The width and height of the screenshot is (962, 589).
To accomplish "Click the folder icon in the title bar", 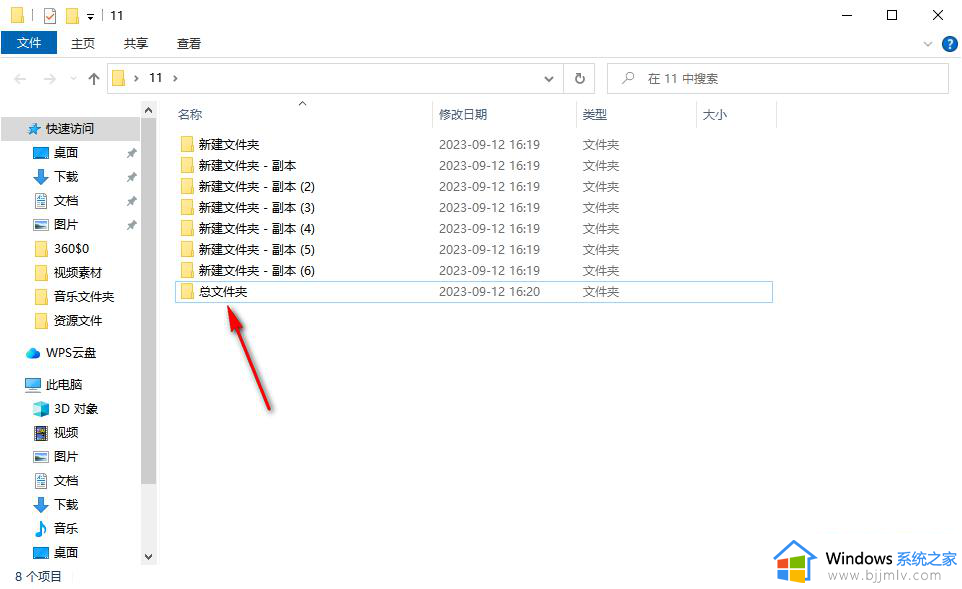I will pos(18,15).
